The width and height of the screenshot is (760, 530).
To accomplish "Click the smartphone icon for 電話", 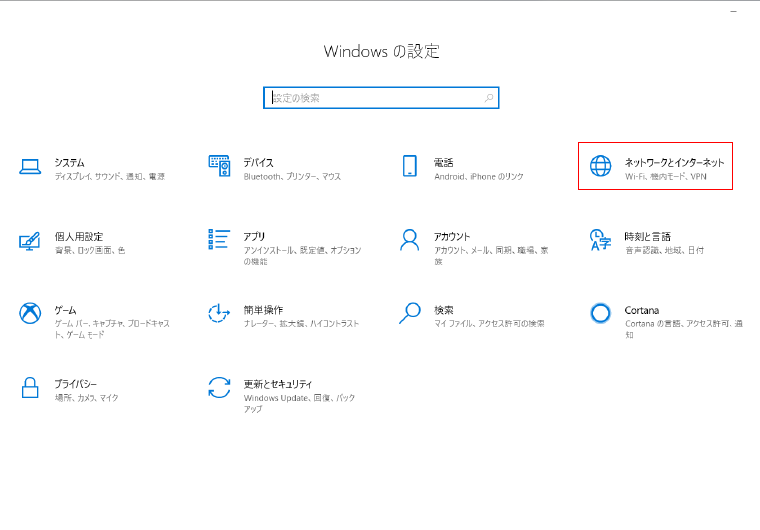I will [410, 166].
